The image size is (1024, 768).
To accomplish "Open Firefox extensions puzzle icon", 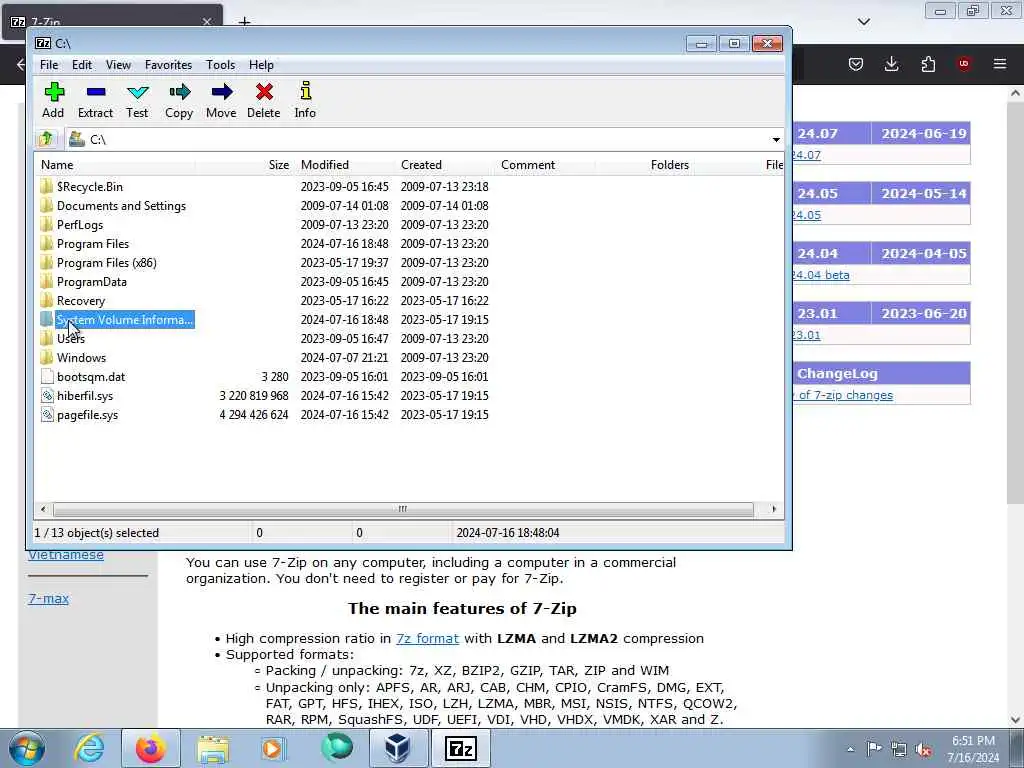I will pos(928,64).
